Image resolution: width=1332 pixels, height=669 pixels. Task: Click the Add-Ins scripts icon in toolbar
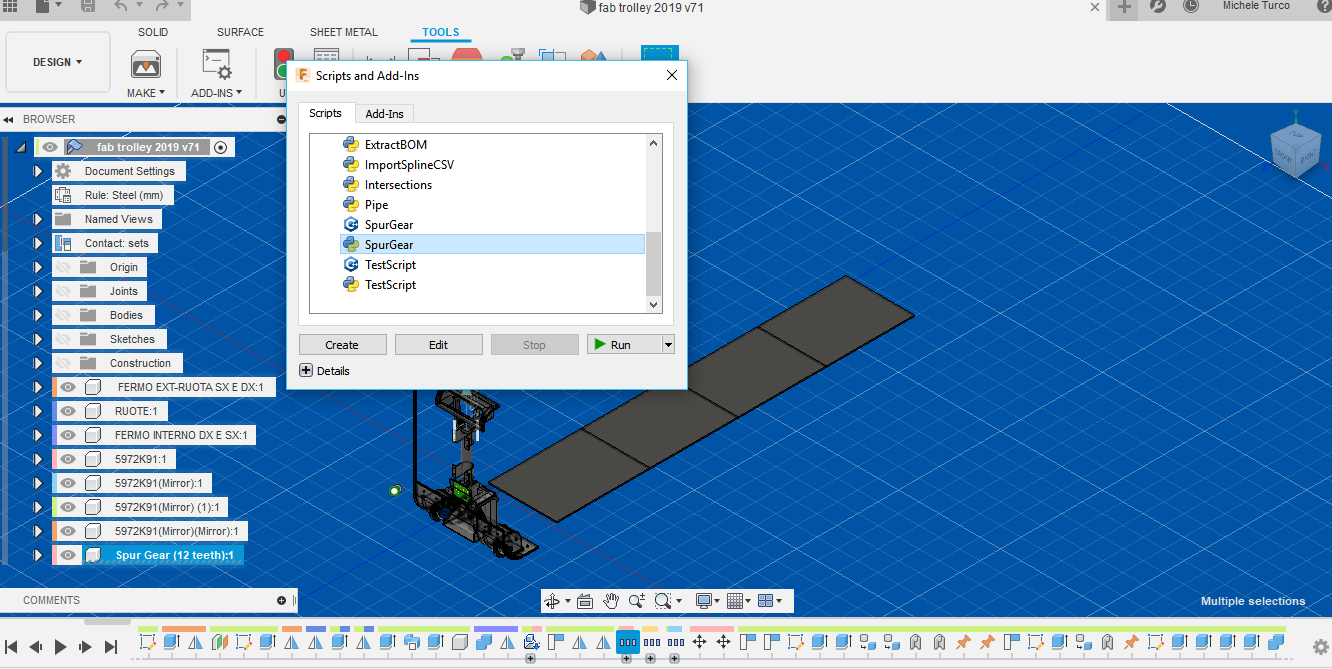(216, 64)
